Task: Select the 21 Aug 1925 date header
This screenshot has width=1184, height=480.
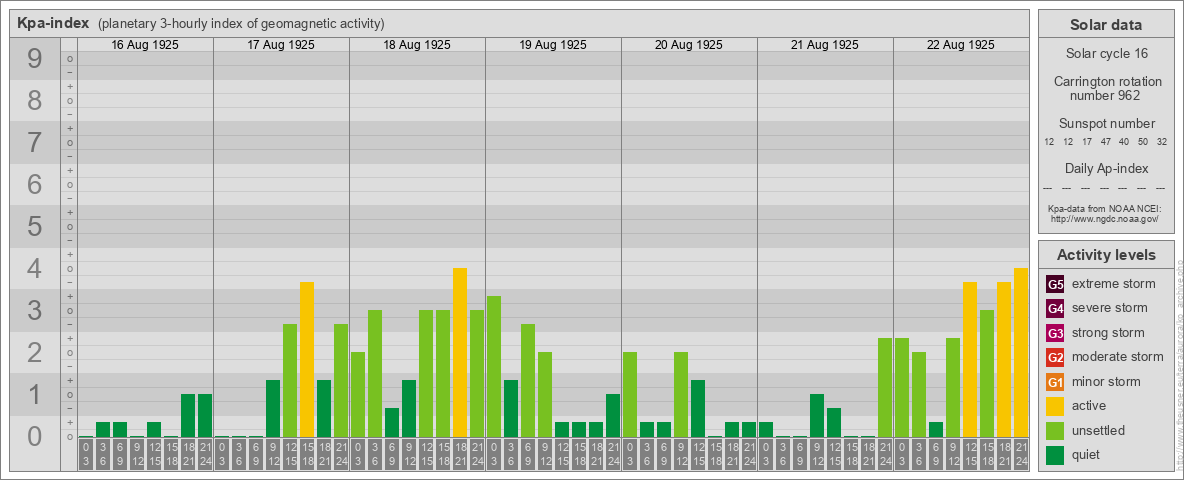Action: [x=825, y=45]
